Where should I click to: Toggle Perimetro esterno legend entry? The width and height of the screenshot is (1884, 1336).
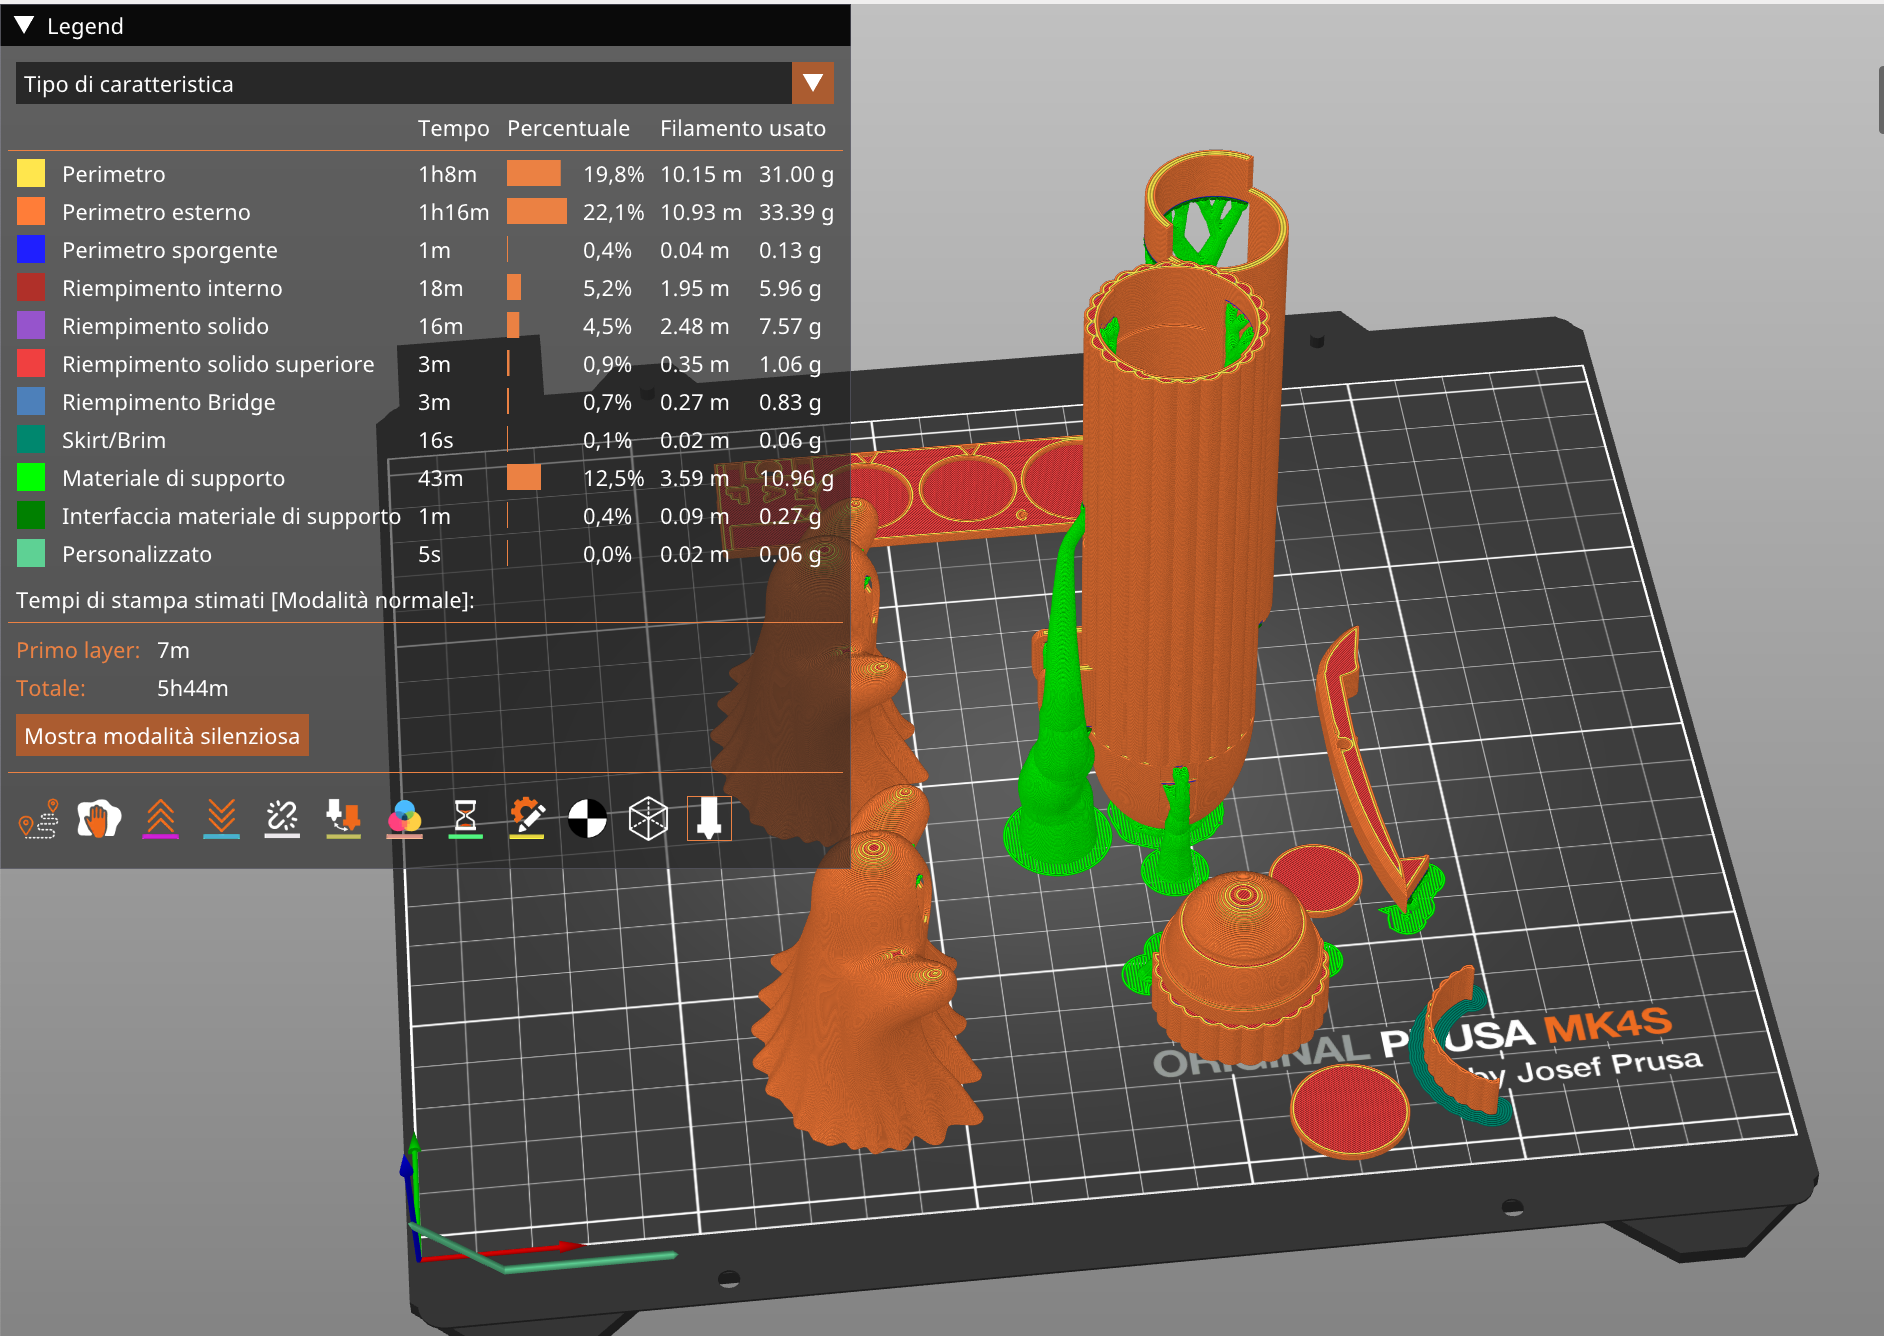(156, 212)
